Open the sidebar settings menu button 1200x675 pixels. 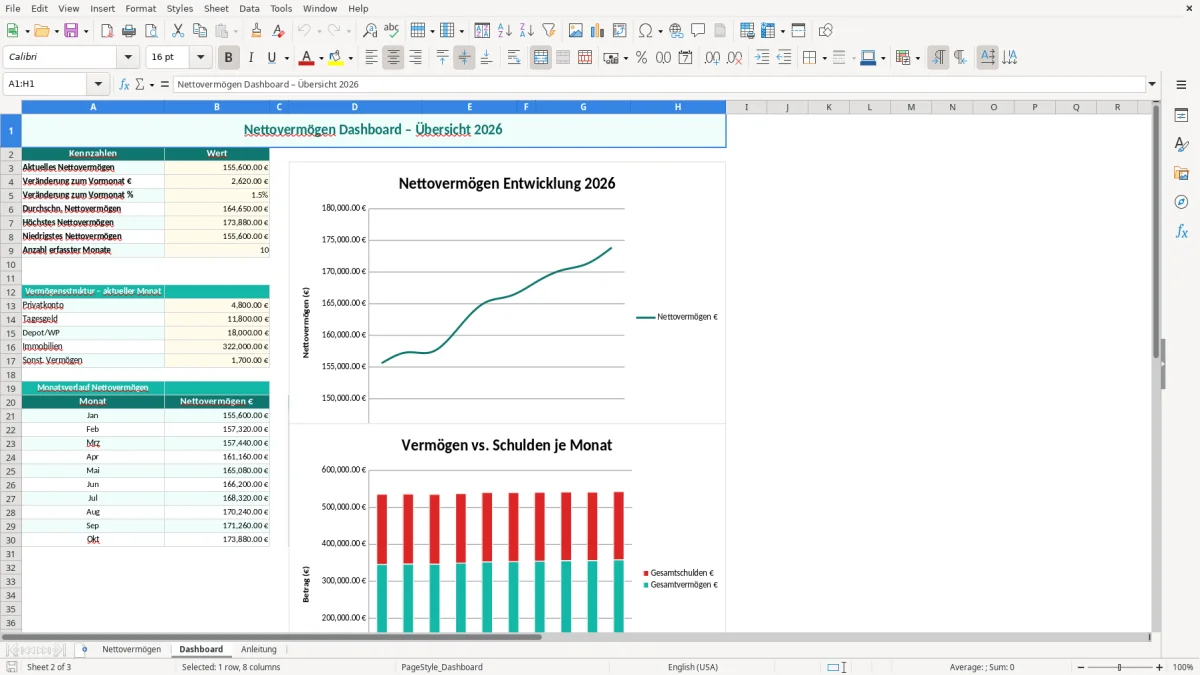[1181, 85]
